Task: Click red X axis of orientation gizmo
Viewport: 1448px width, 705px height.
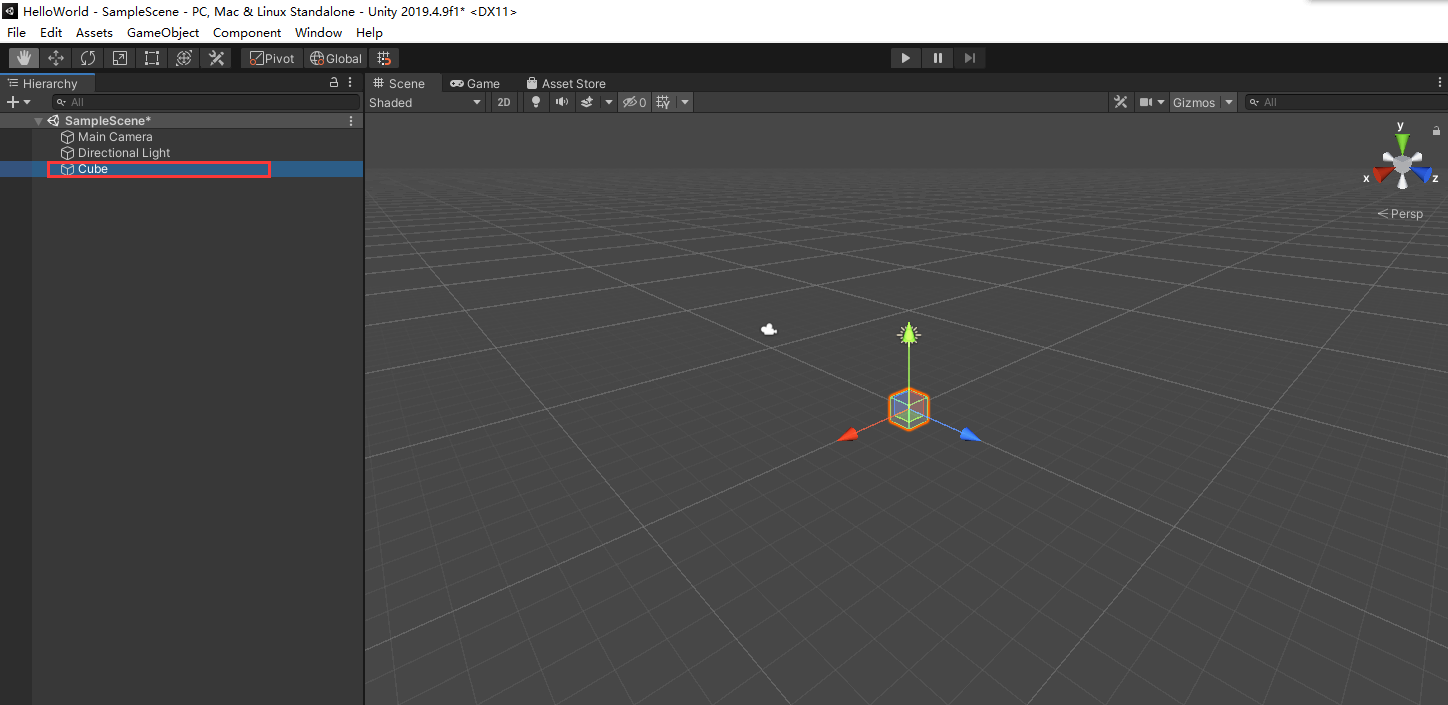Action: click(1382, 175)
